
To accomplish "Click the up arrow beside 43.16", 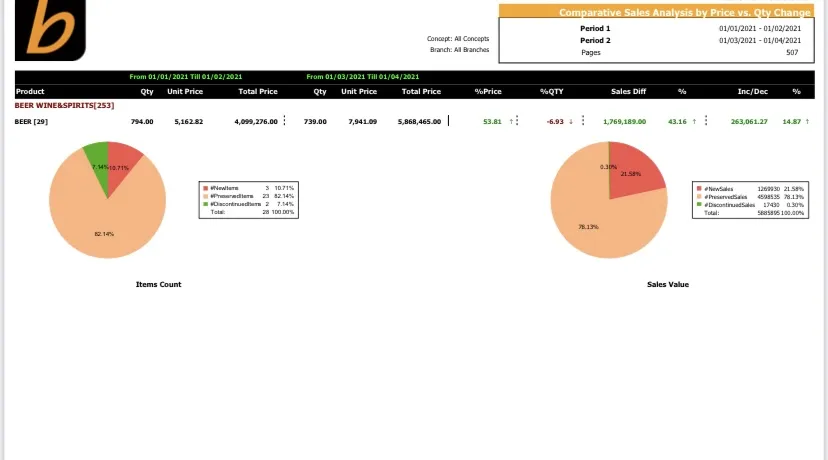I will click(x=694, y=121).
